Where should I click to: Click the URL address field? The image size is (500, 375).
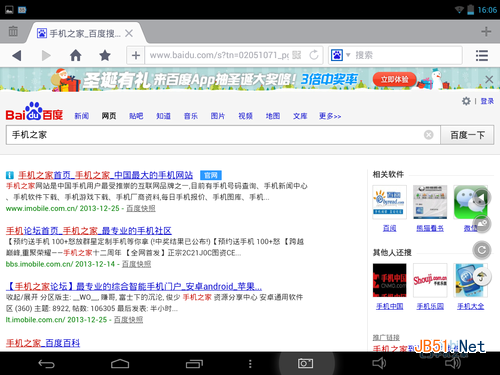point(219,55)
